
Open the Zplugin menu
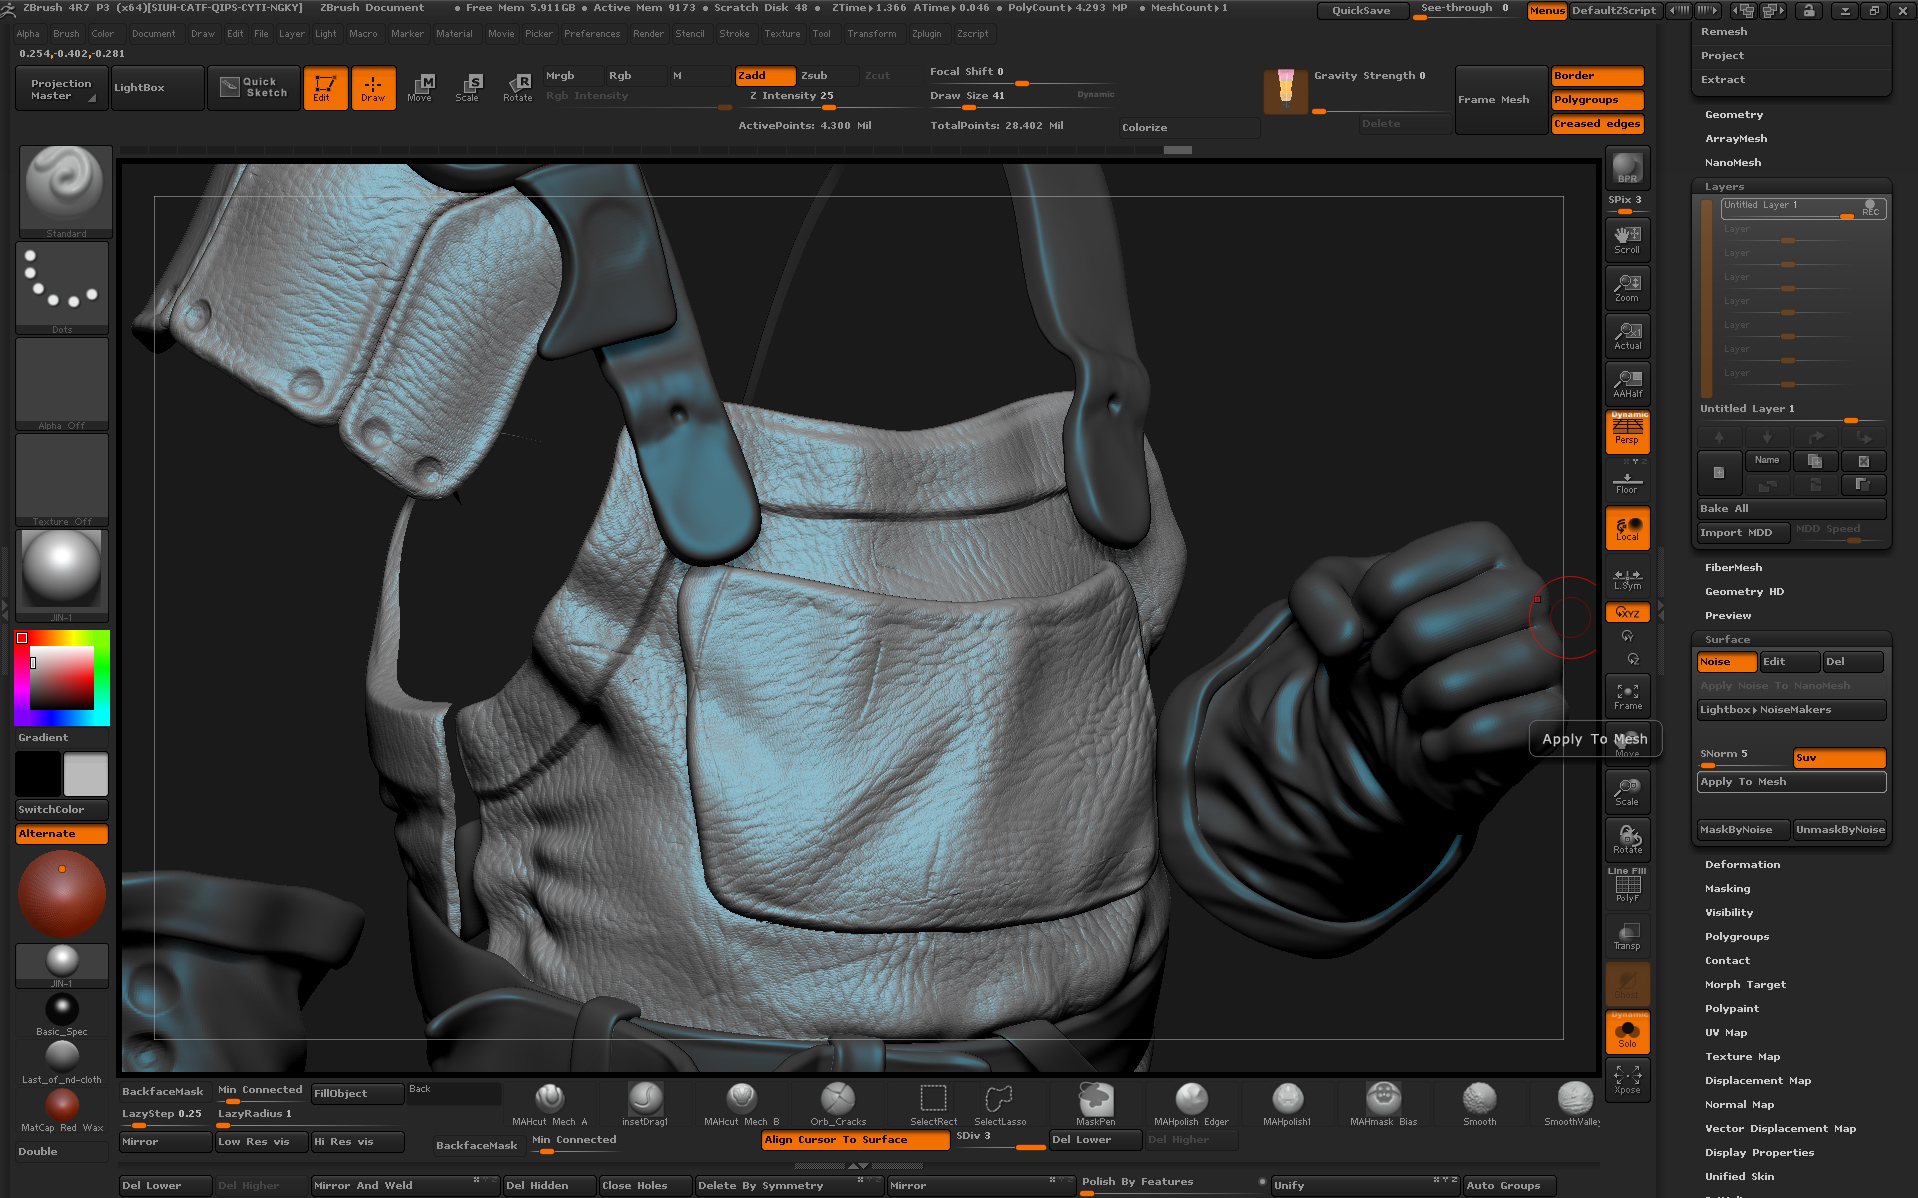click(x=926, y=34)
